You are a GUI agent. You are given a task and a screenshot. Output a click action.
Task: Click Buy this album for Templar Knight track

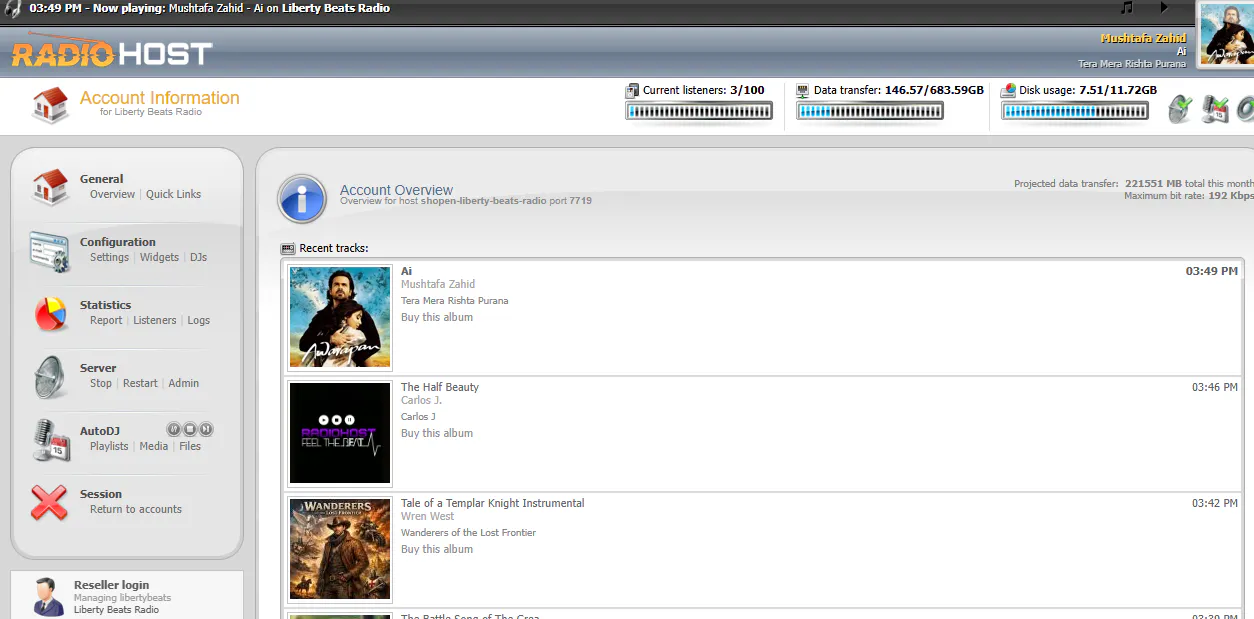pos(437,549)
